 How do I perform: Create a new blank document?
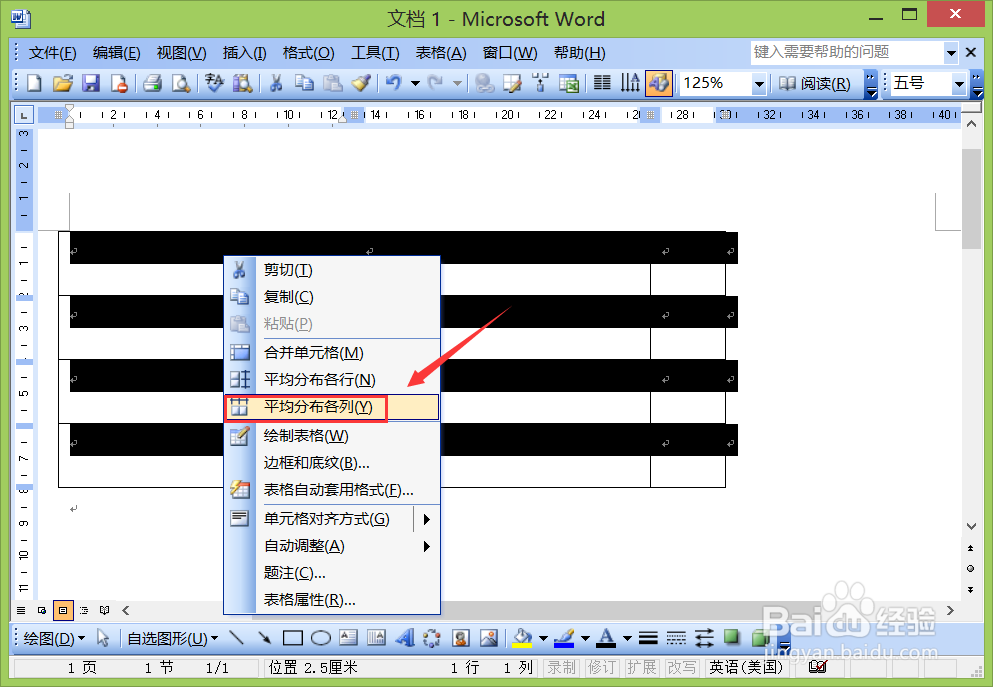34,84
